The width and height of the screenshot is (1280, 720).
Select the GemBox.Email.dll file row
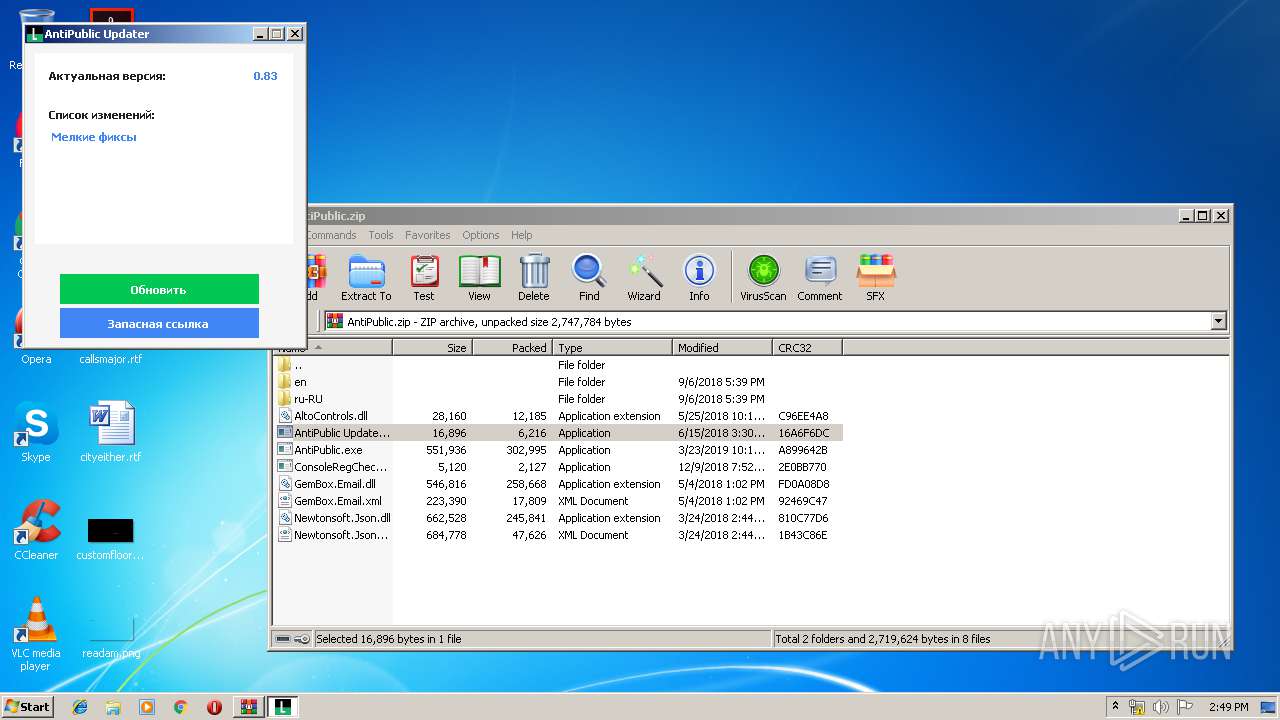(558, 484)
